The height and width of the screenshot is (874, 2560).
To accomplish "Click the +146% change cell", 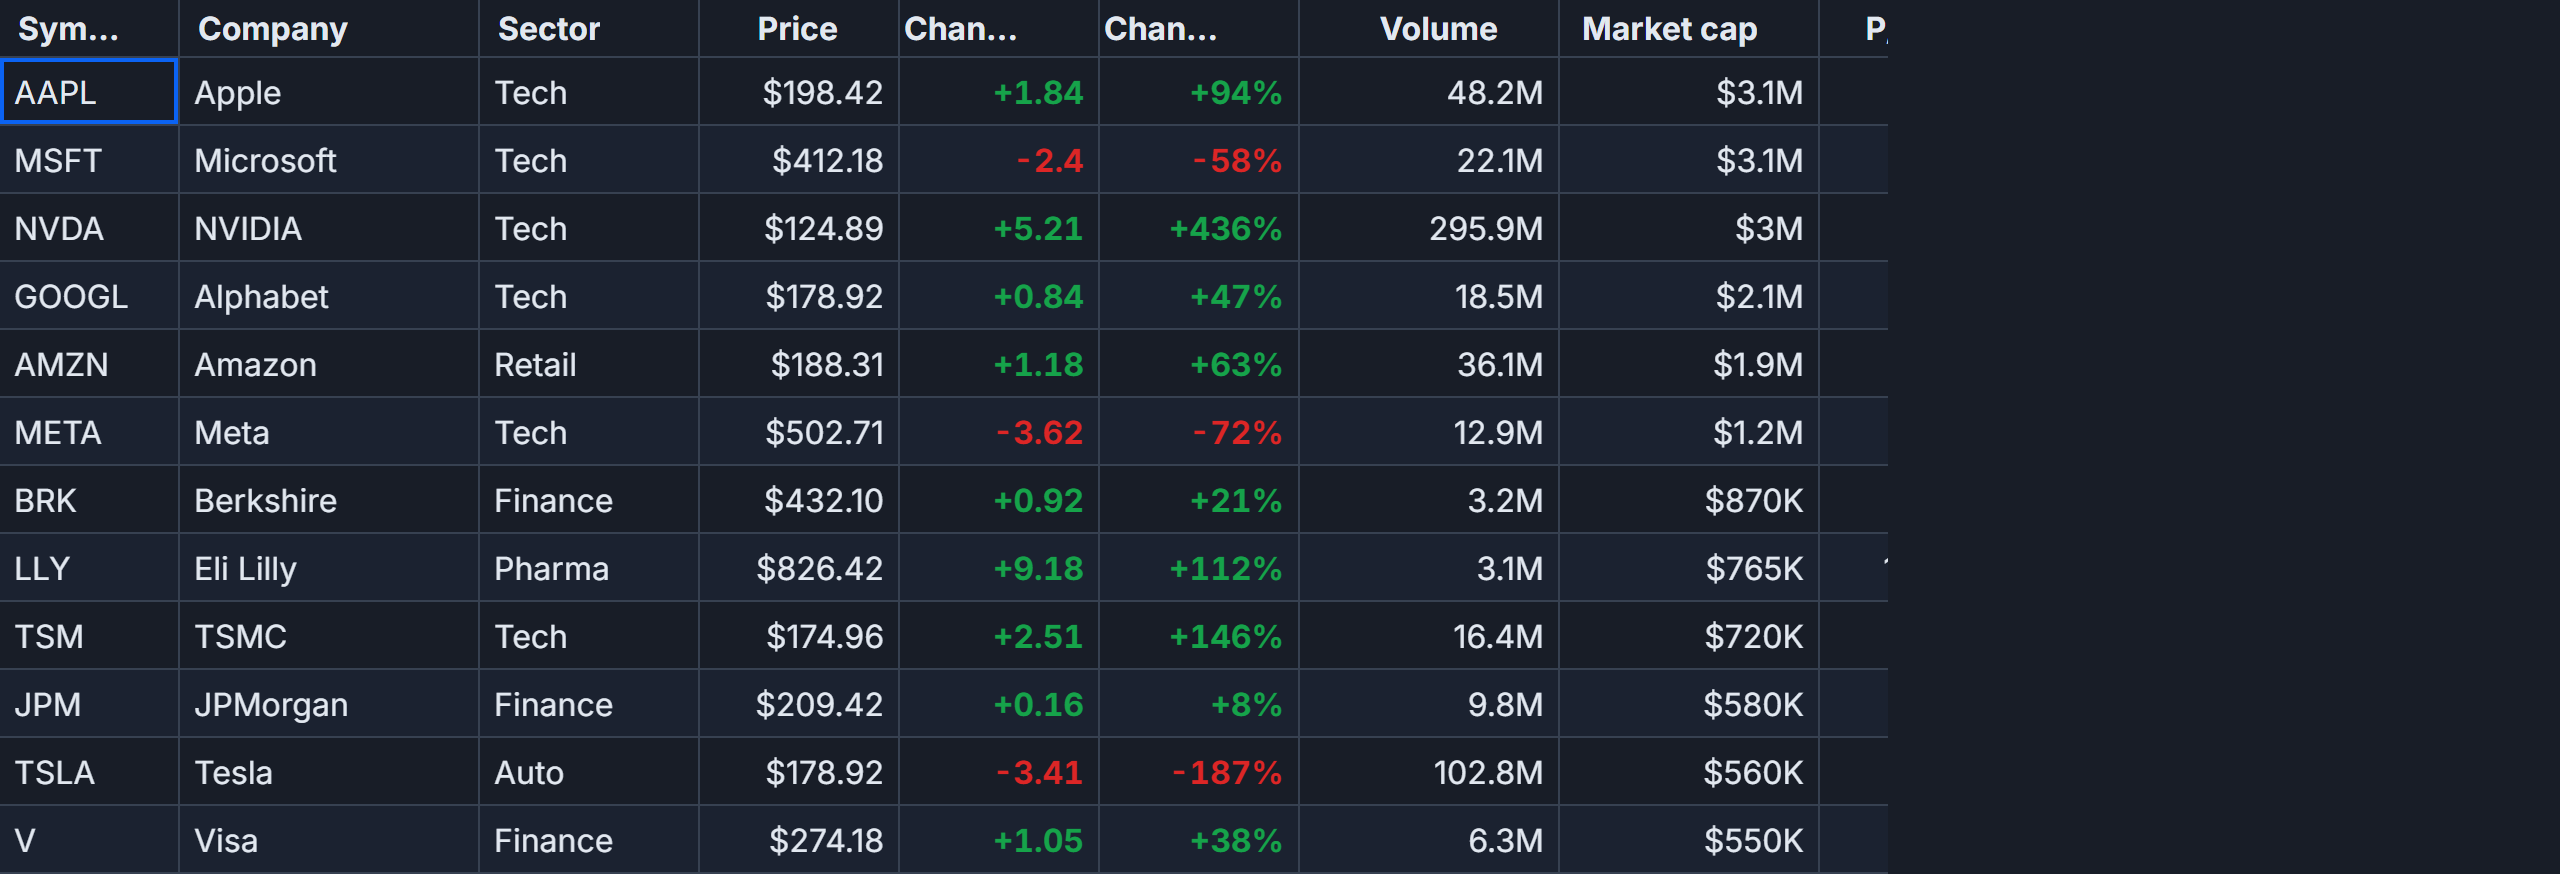I will click(x=1199, y=636).
